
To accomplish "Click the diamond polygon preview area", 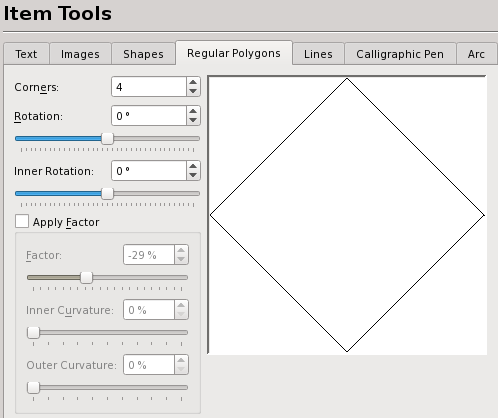I will pos(347,215).
